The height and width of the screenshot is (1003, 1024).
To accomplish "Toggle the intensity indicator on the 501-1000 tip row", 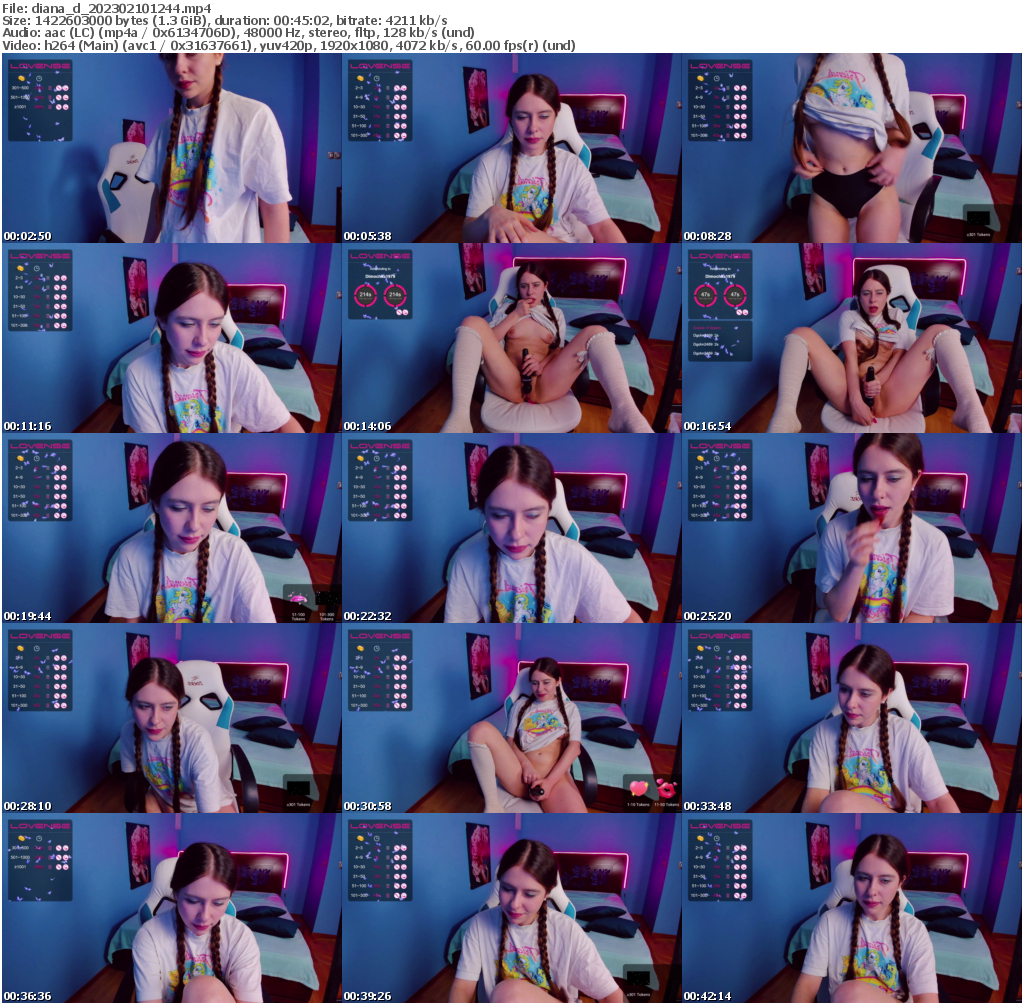I will pos(49,97).
